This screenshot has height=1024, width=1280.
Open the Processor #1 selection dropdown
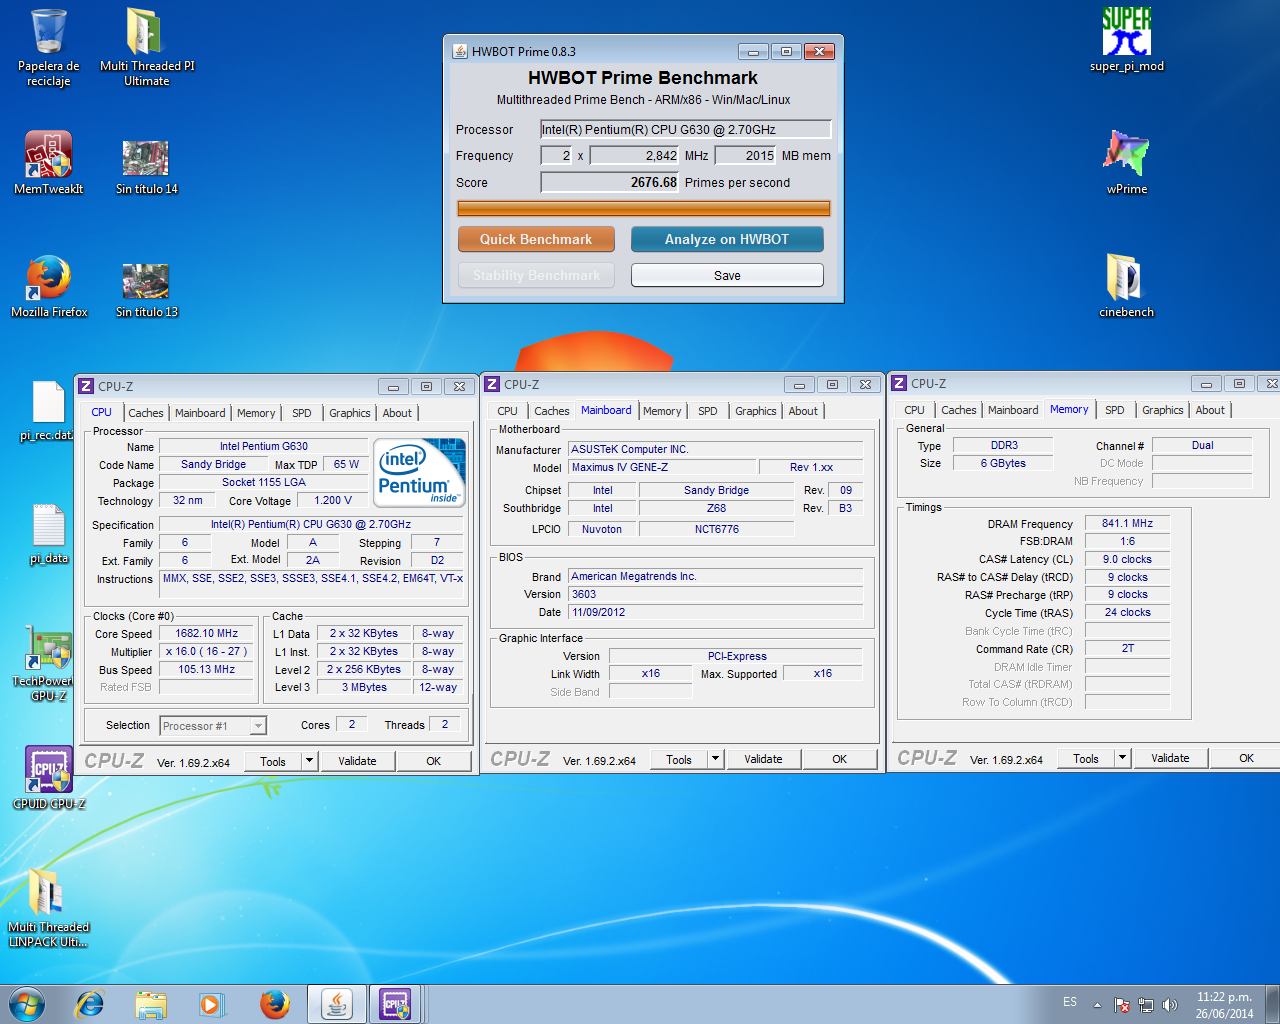[x=213, y=726]
